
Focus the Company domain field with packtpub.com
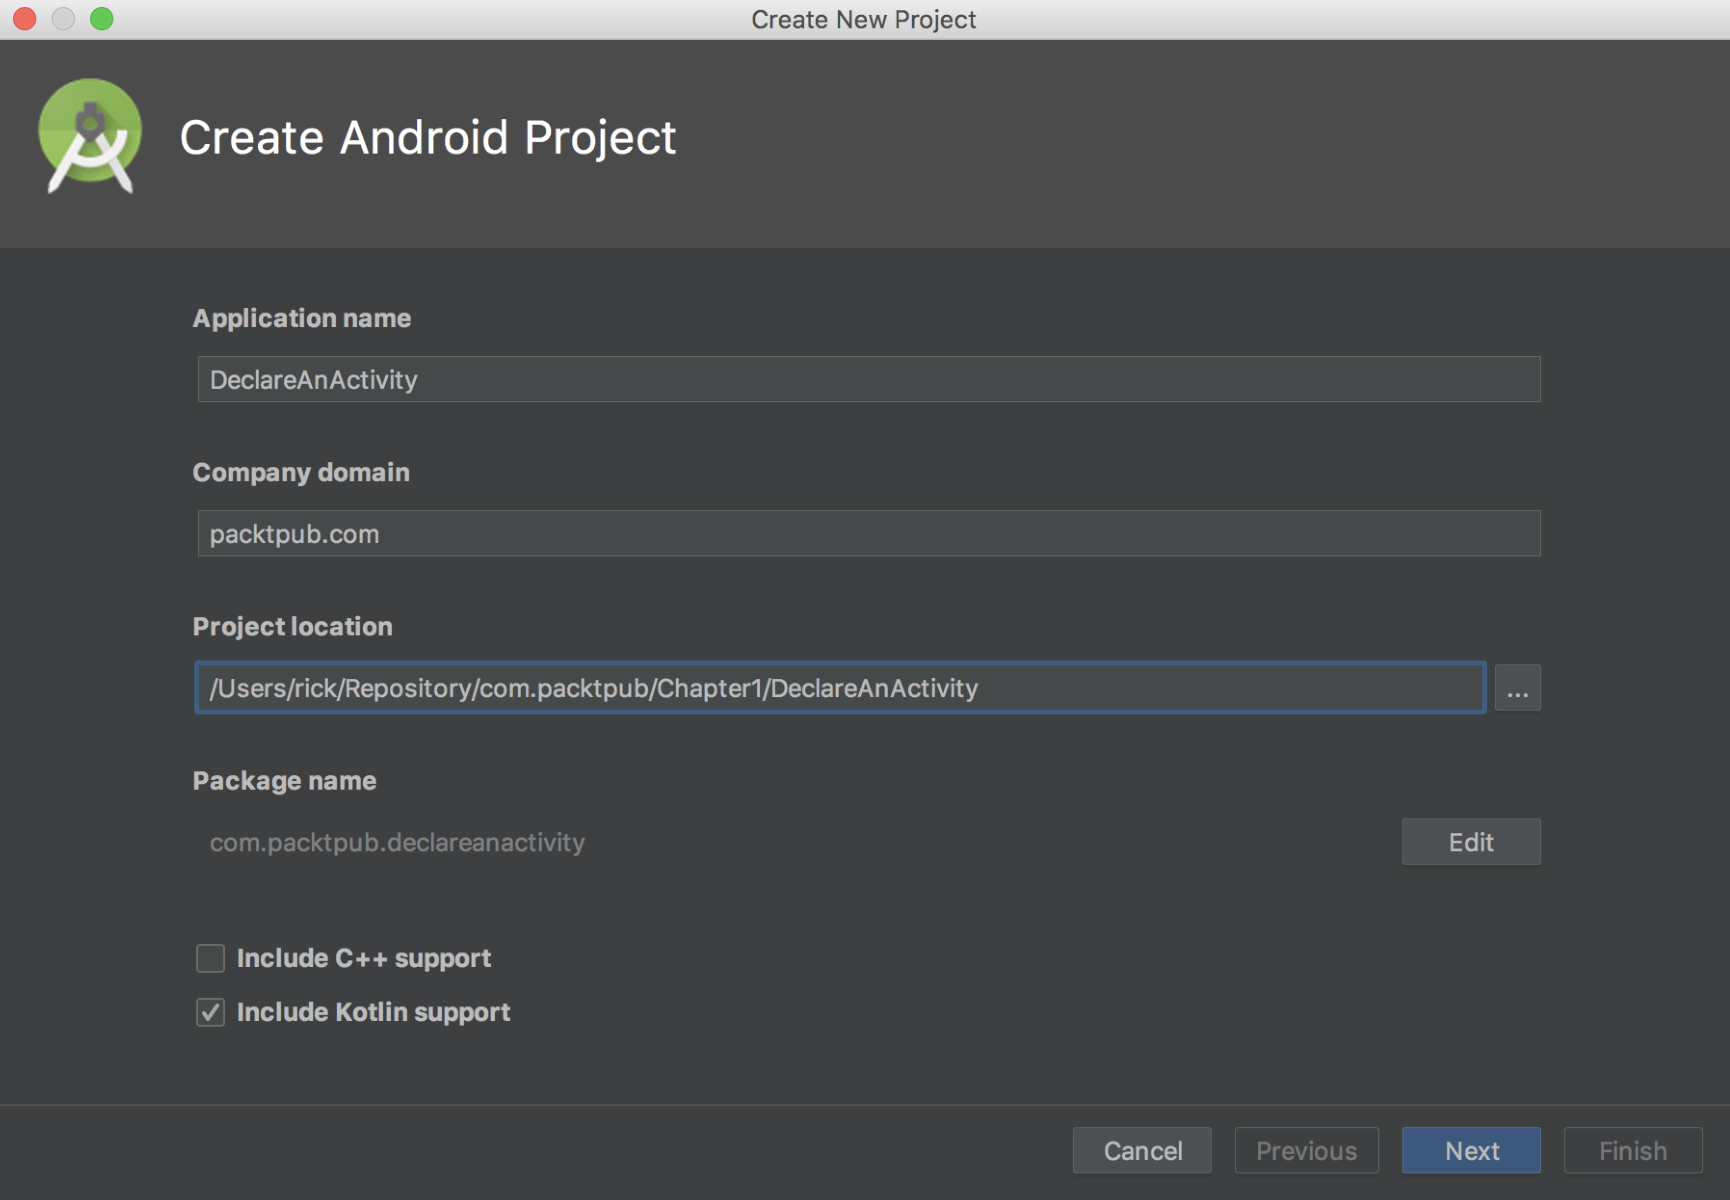click(868, 534)
